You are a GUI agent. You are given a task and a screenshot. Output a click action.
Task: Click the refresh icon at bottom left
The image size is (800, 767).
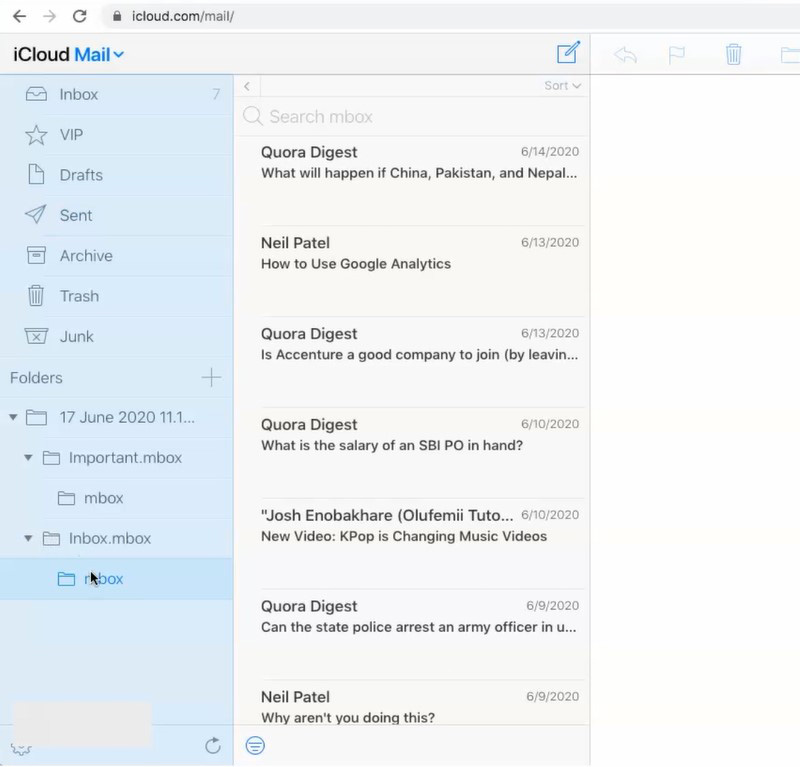[x=213, y=745]
